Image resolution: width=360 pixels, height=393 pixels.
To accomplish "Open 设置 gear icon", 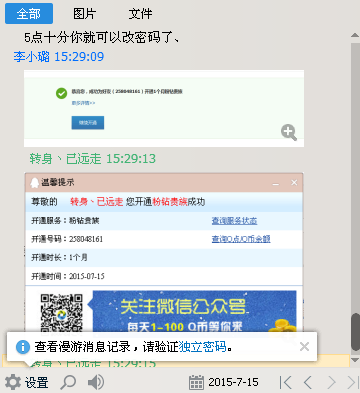I will pos(13,382).
